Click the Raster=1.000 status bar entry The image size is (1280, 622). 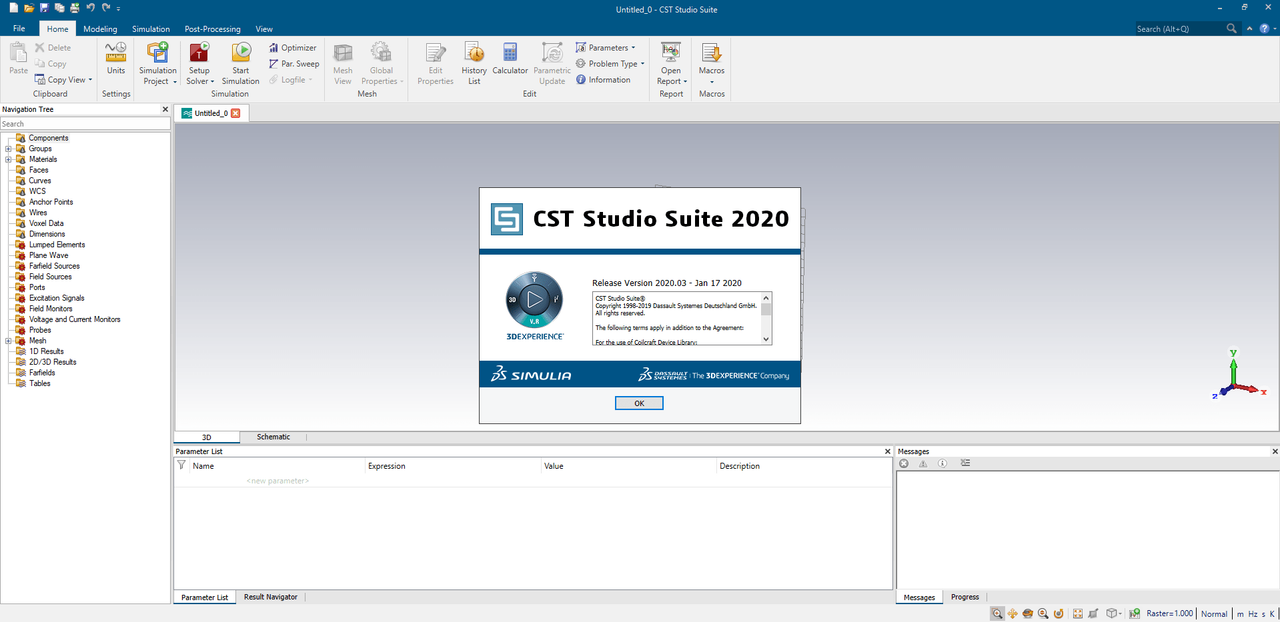[1169, 614]
